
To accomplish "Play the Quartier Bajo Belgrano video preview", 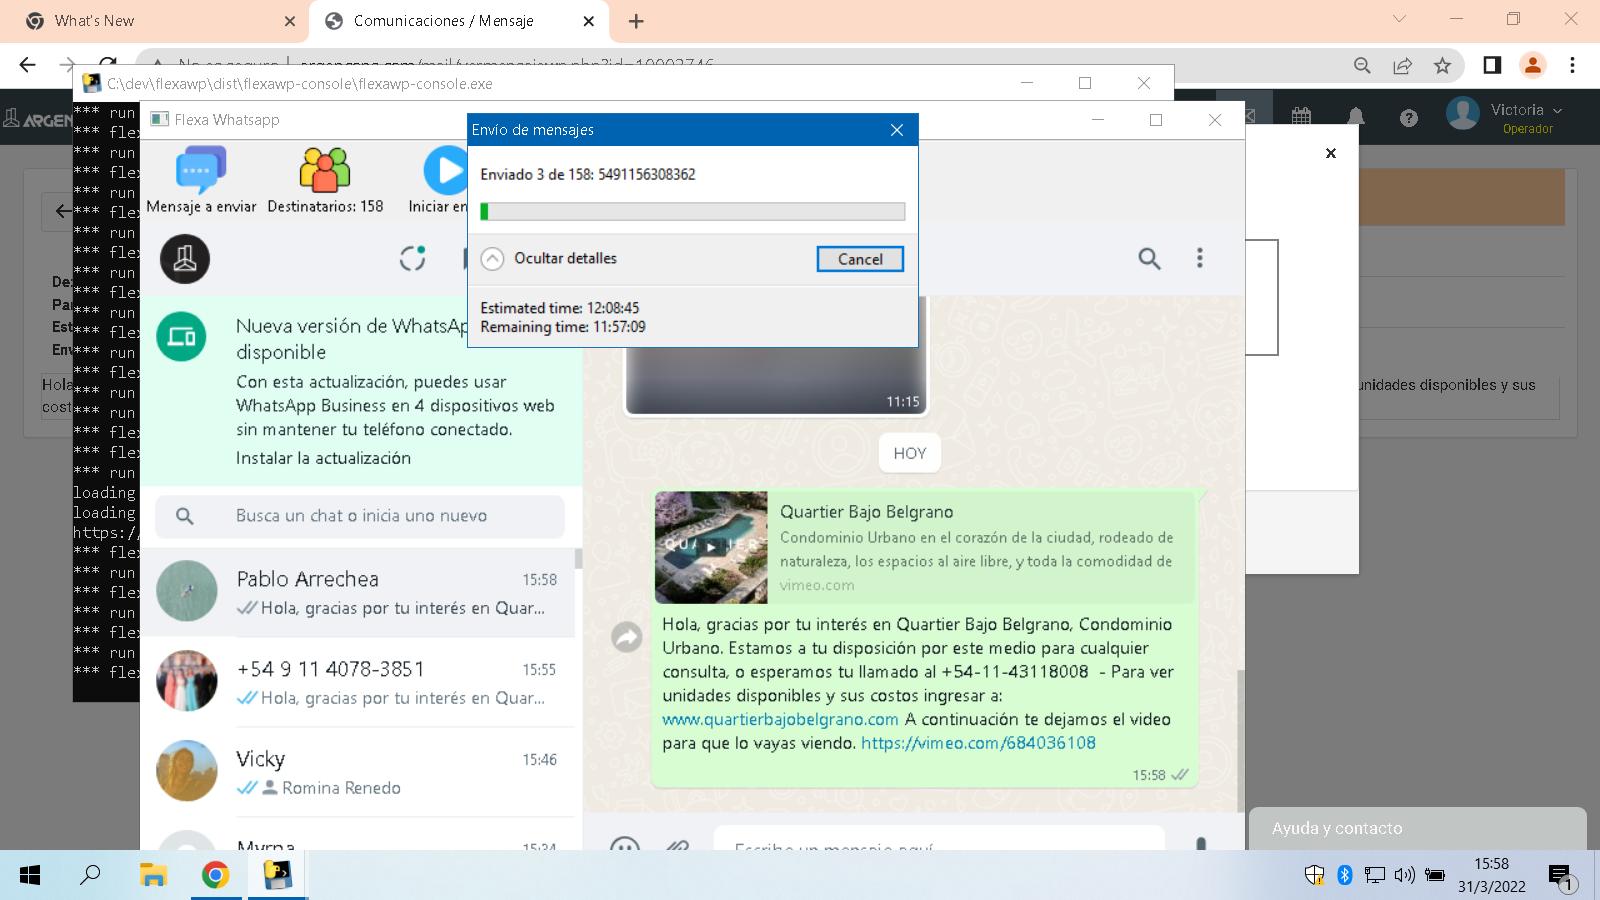I will point(711,547).
